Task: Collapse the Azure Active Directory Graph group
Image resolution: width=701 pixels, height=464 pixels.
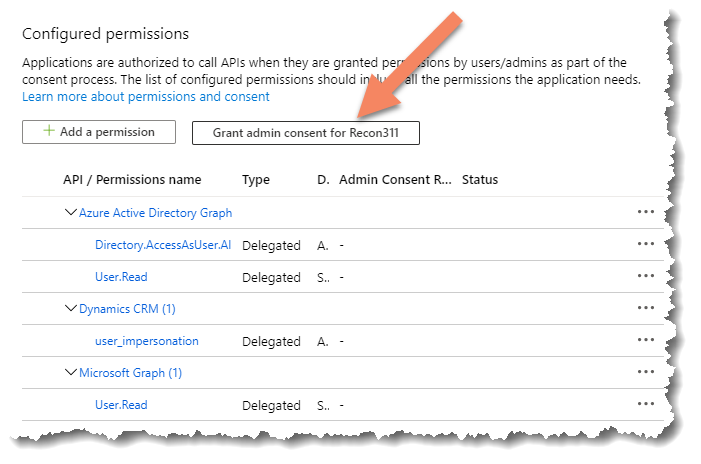Action: [70, 212]
